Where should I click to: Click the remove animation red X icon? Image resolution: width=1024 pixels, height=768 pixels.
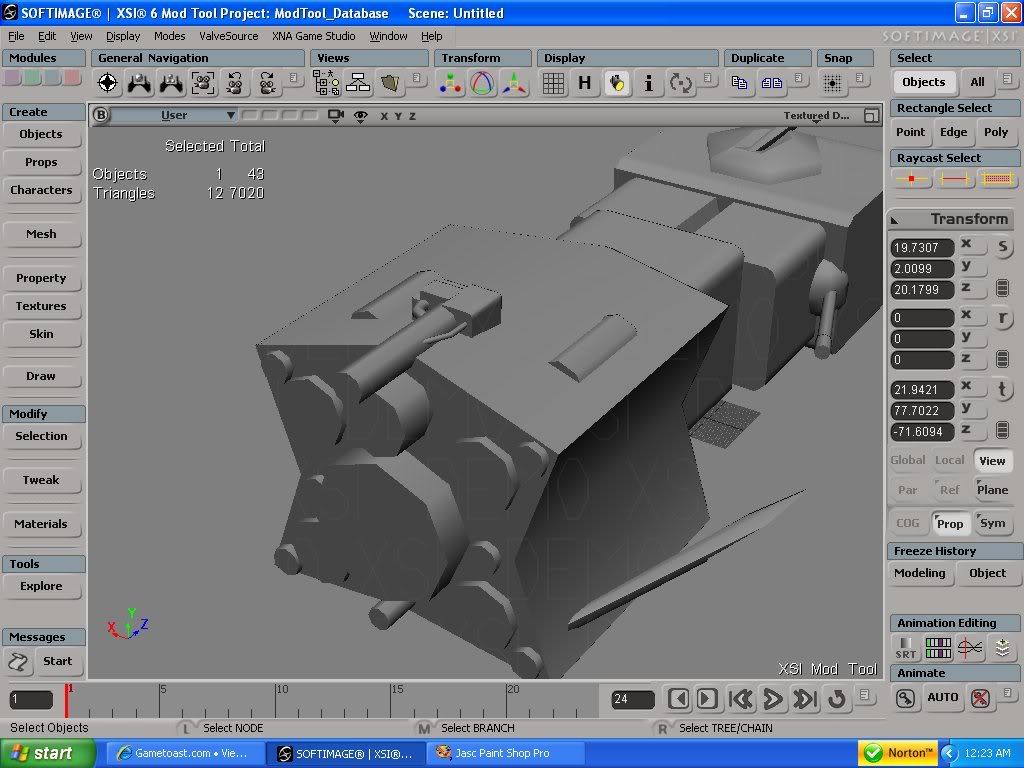[980, 698]
